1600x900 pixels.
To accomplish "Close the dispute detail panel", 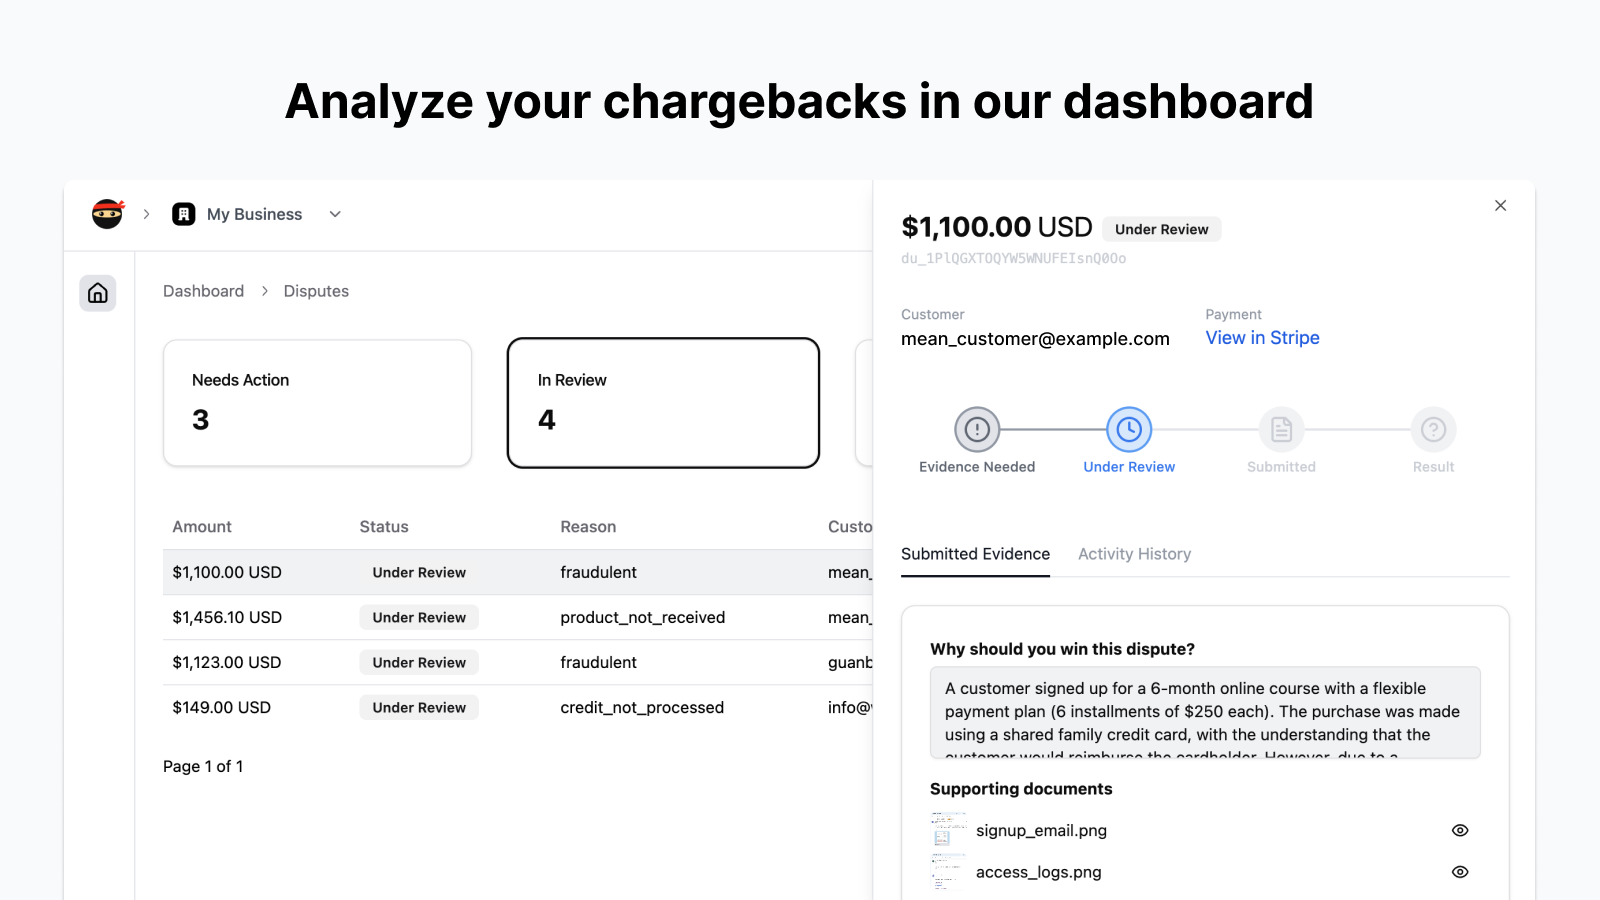I will pyautogui.click(x=1500, y=205).
